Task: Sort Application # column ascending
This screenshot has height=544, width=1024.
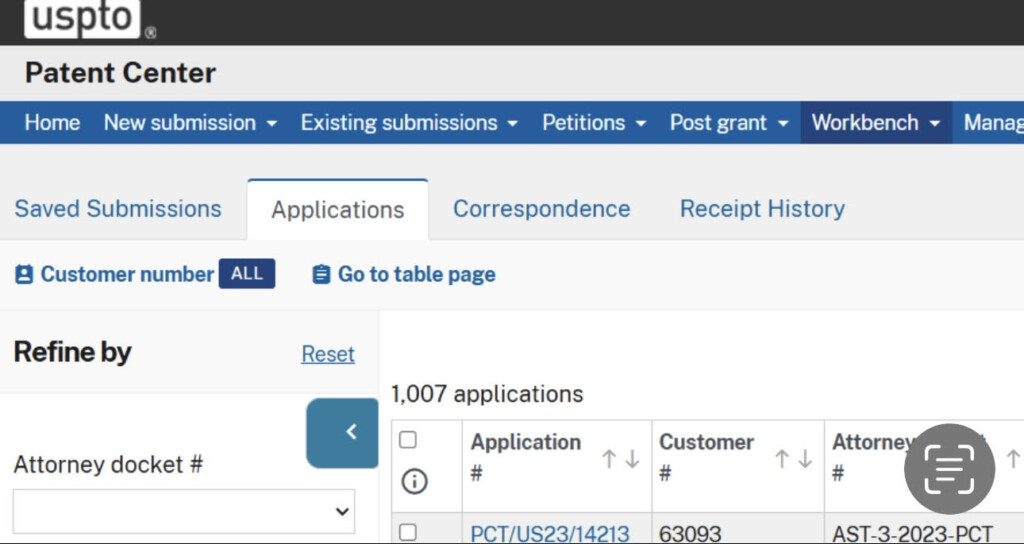Action: point(609,459)
